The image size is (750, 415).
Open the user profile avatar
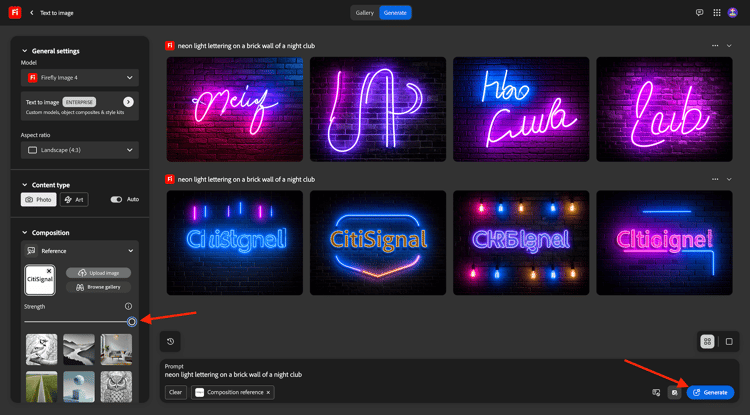[732, 13]
